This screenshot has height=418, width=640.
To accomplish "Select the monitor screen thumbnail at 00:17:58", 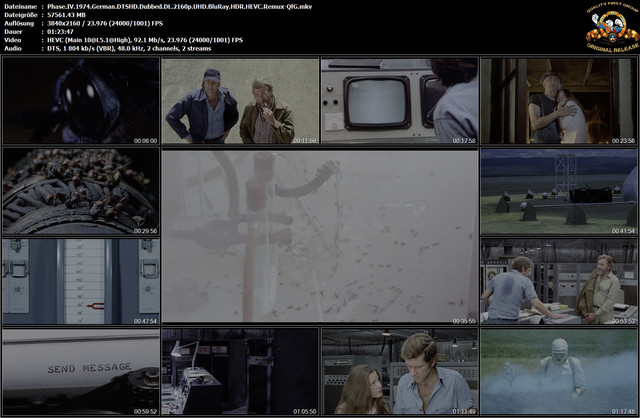I will coord(400,100).
